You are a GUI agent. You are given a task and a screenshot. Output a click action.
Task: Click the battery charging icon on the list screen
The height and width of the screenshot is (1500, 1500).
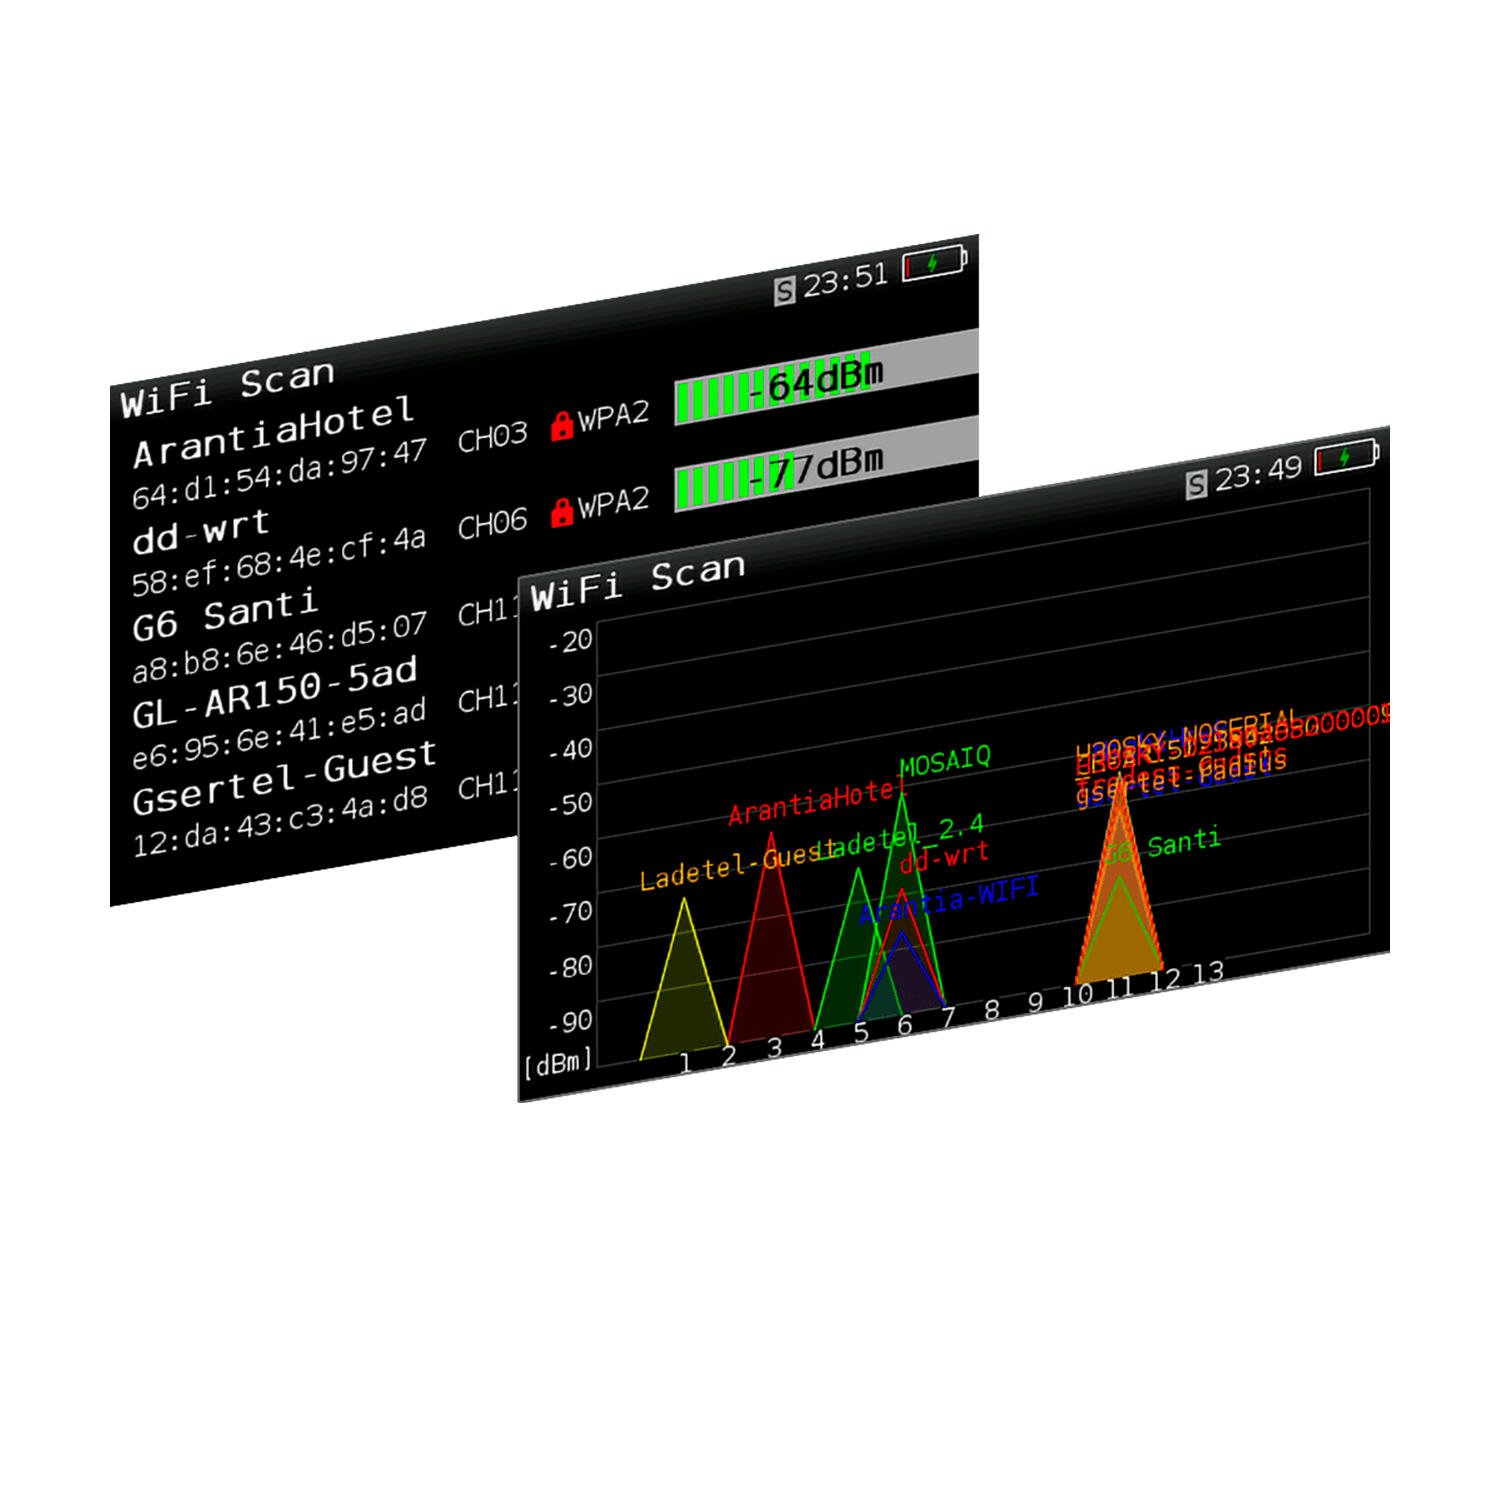pyautogui.click(x=934, y=263)
